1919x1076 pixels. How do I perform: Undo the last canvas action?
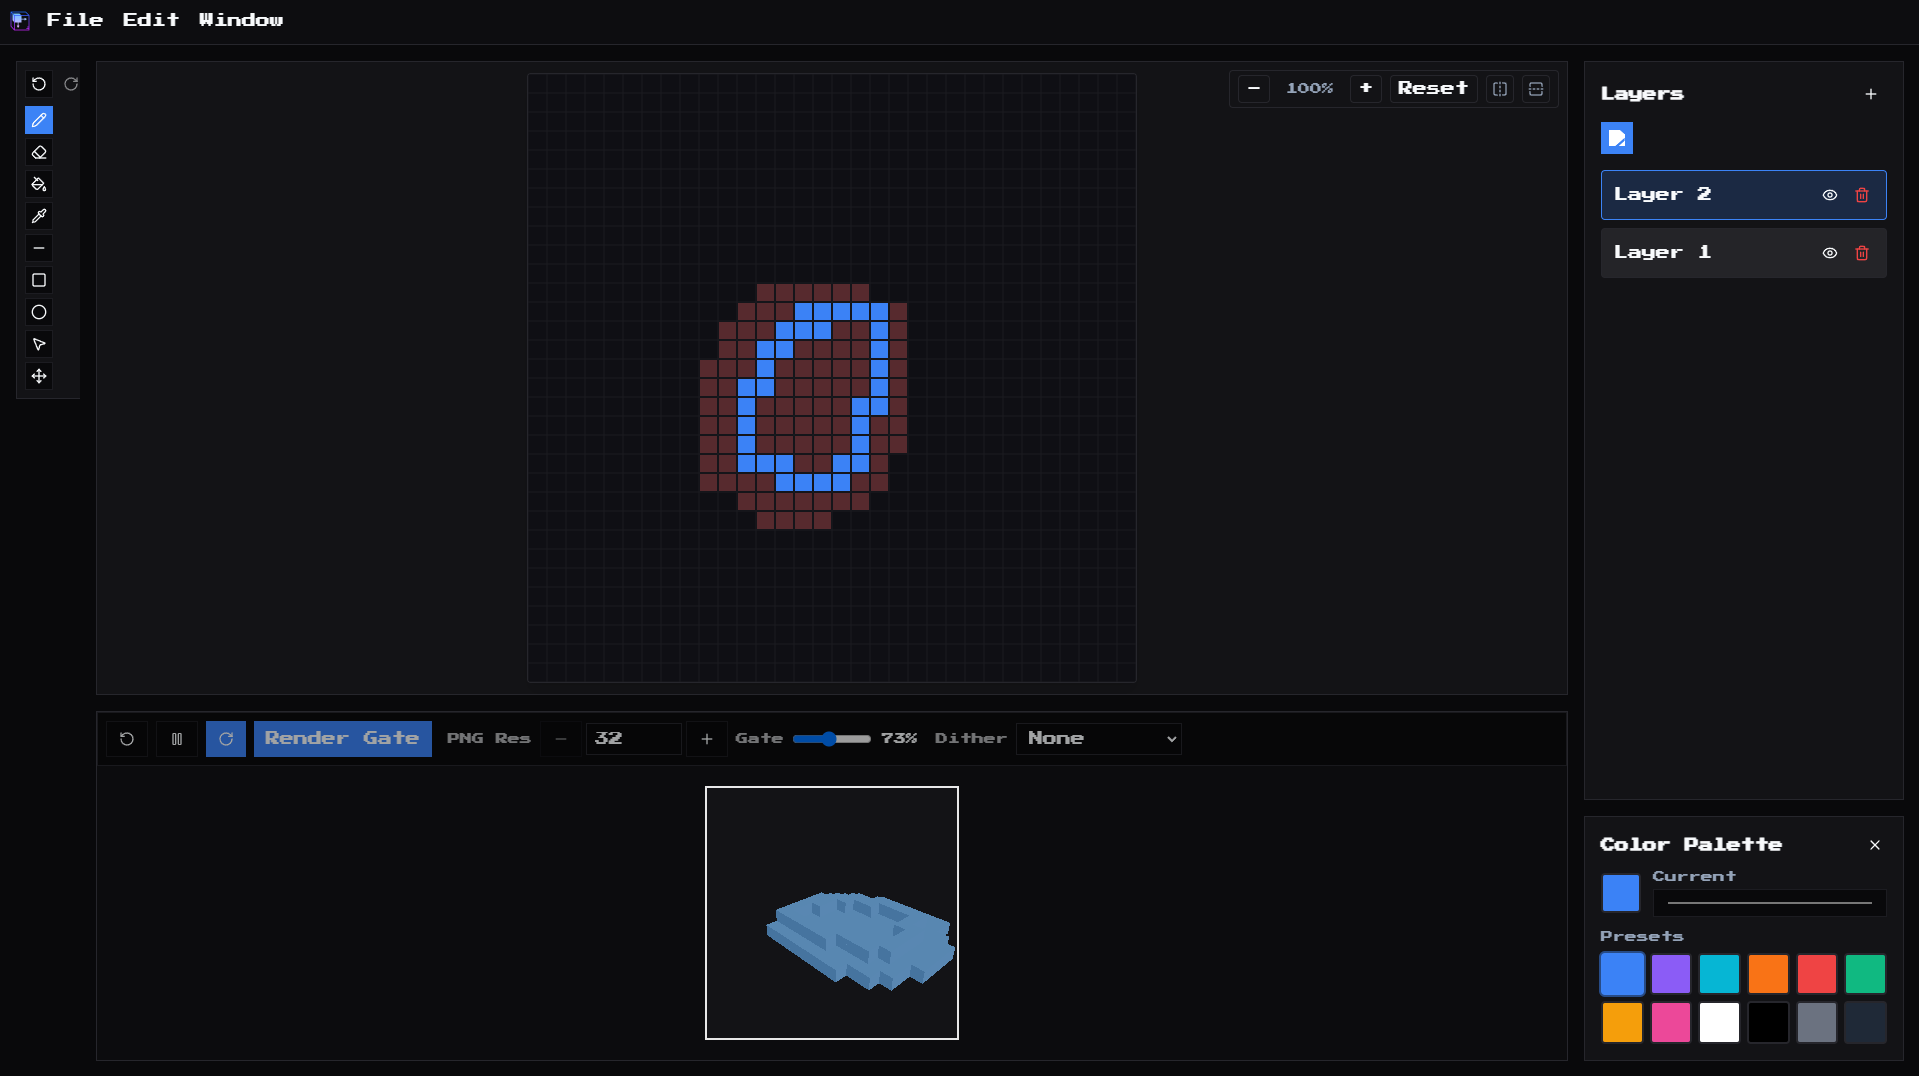pyautogui.click(x=39, y=84)
